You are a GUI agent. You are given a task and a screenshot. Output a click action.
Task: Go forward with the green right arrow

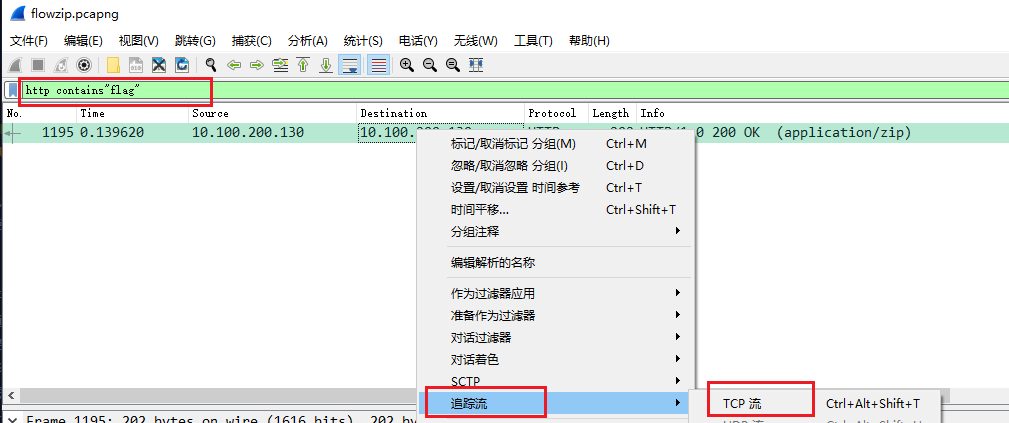pyautogui.click(x=256, y=65)
